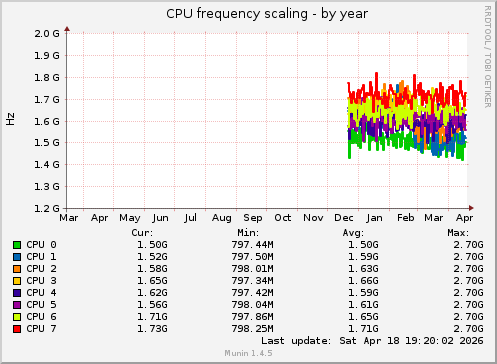Select the 'CPU 2' legend label
Image resolution: width=497 pixels, height=364 pixels.
tap(41, 269)
